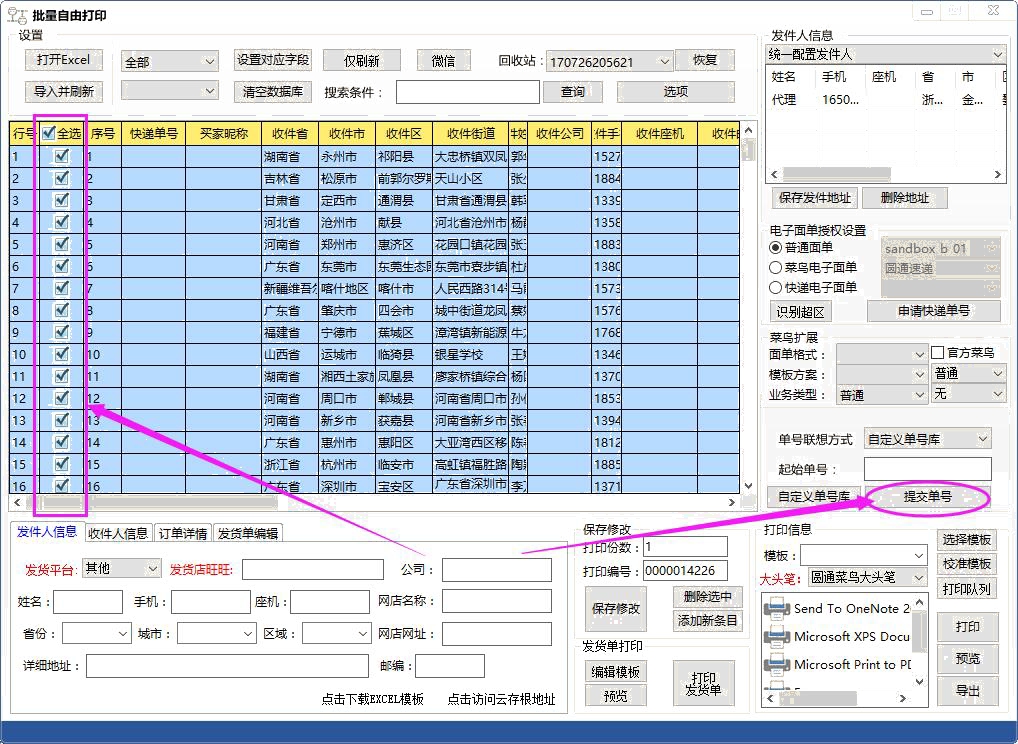Select the 菜鸟电子面单 radio button
This screenshot has height=744, width=1018.
775,267
